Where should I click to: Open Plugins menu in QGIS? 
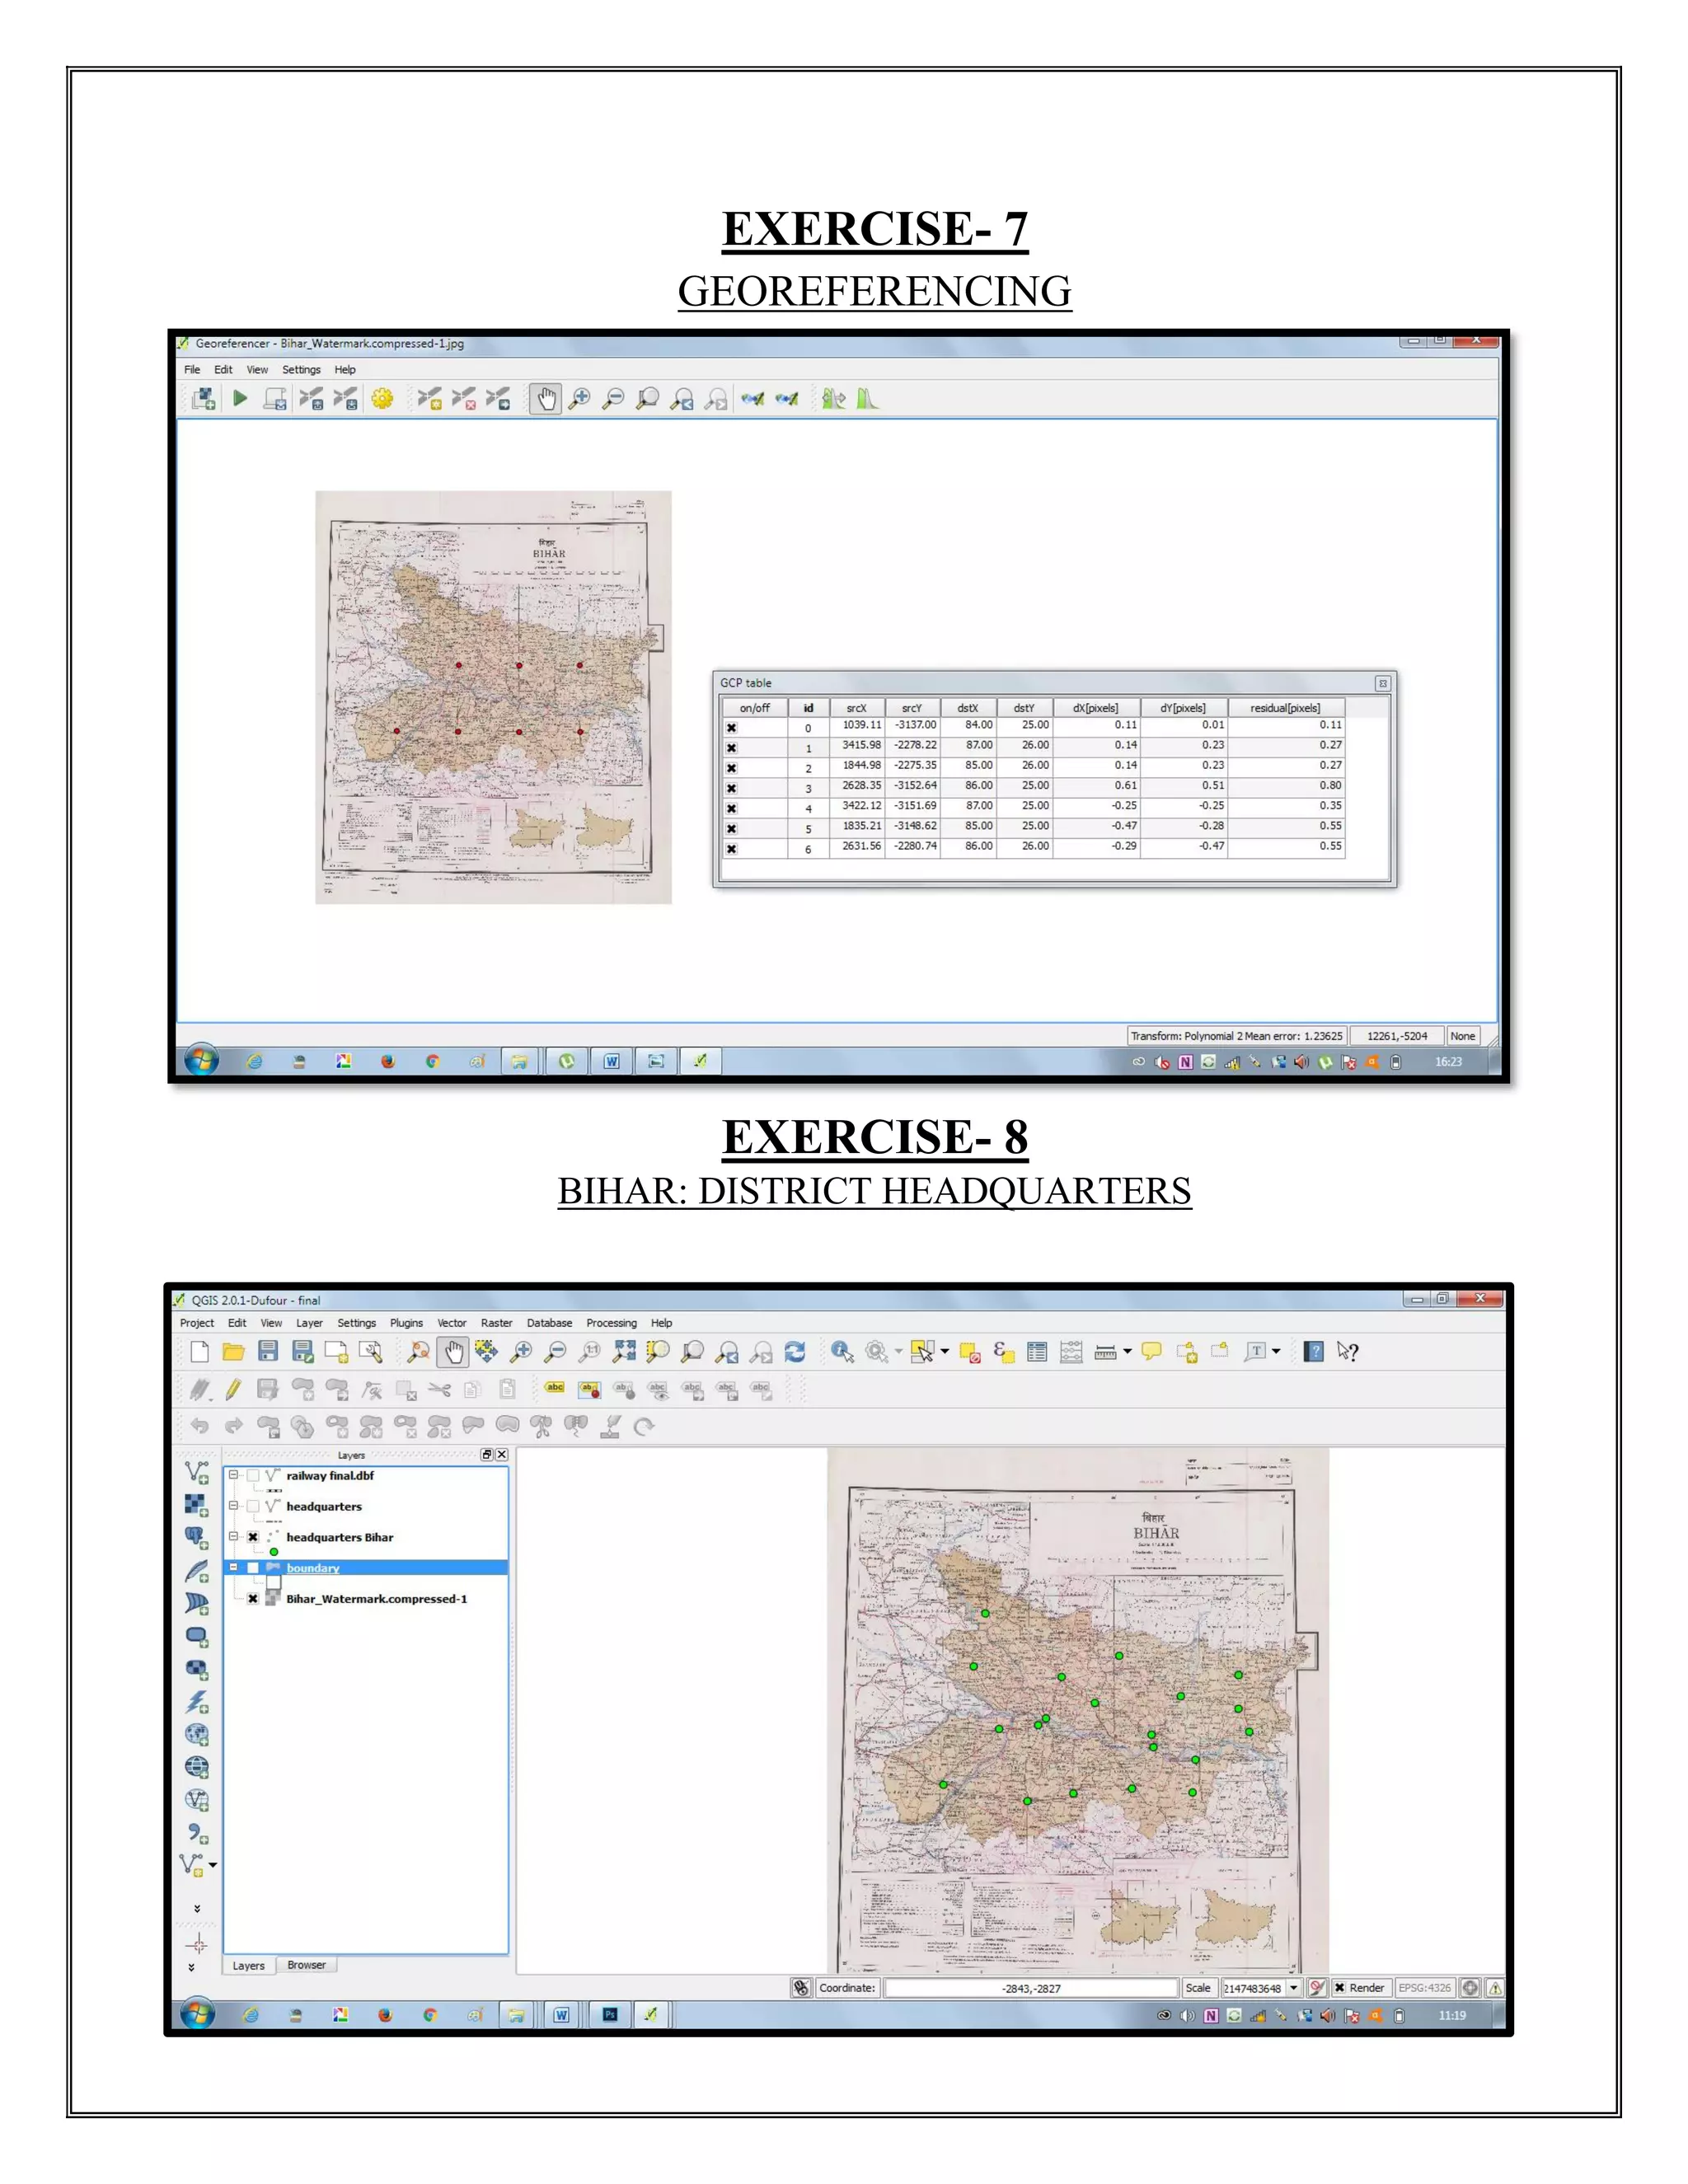[x=406, y=1323]
